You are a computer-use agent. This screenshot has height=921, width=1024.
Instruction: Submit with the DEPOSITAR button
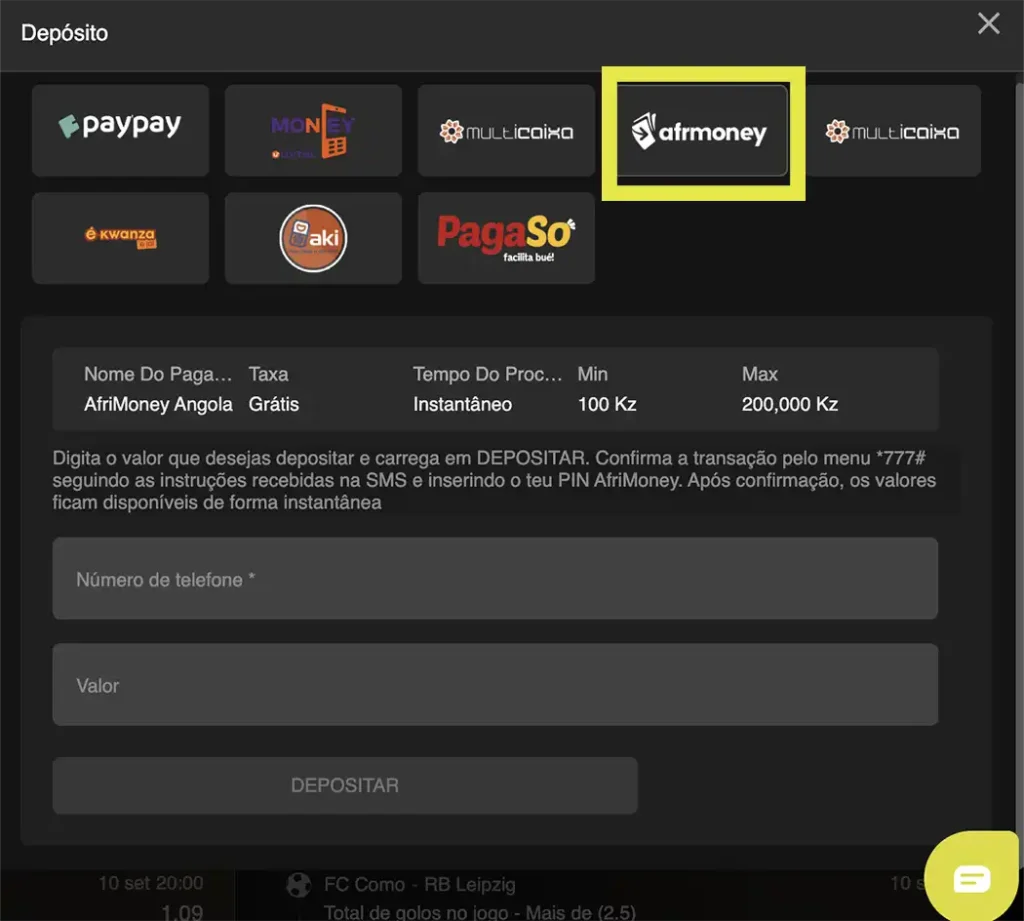tap(345, 785)
